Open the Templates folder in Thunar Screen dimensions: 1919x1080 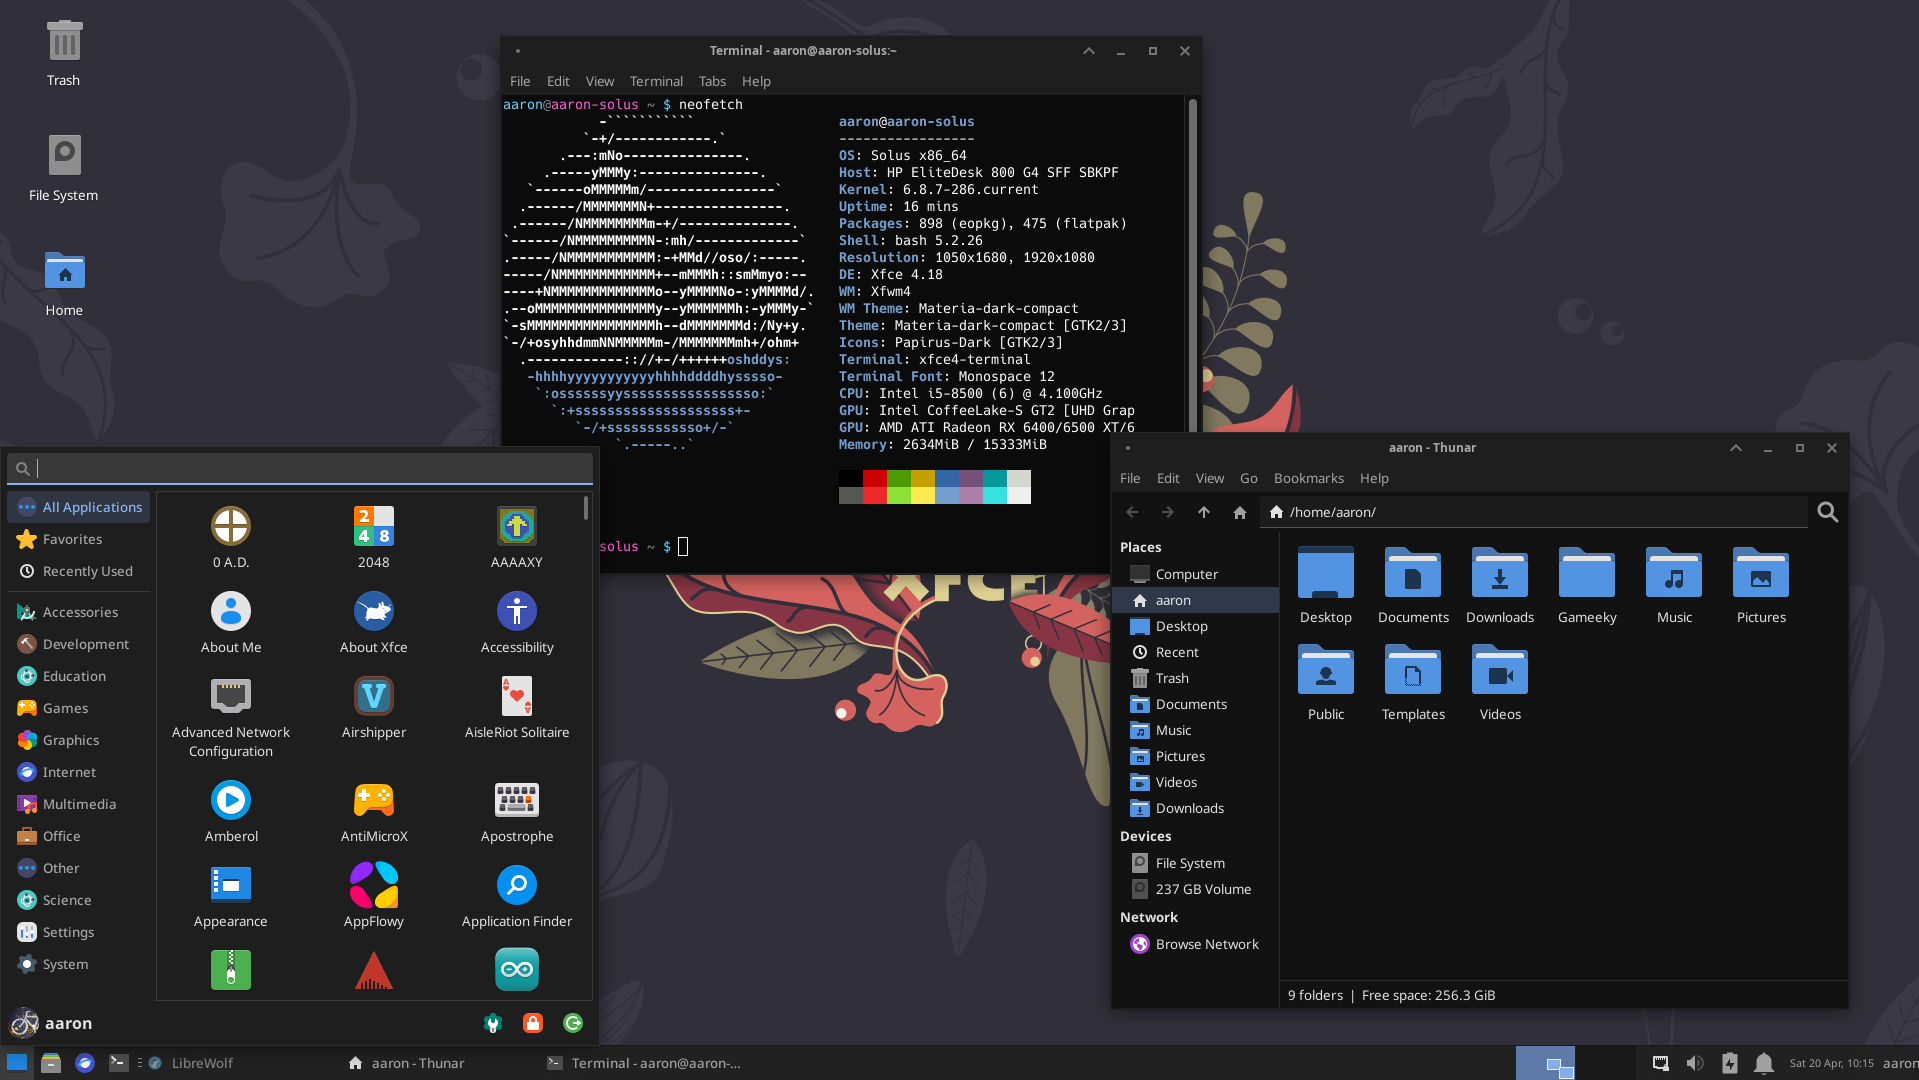pos(1413,672)
